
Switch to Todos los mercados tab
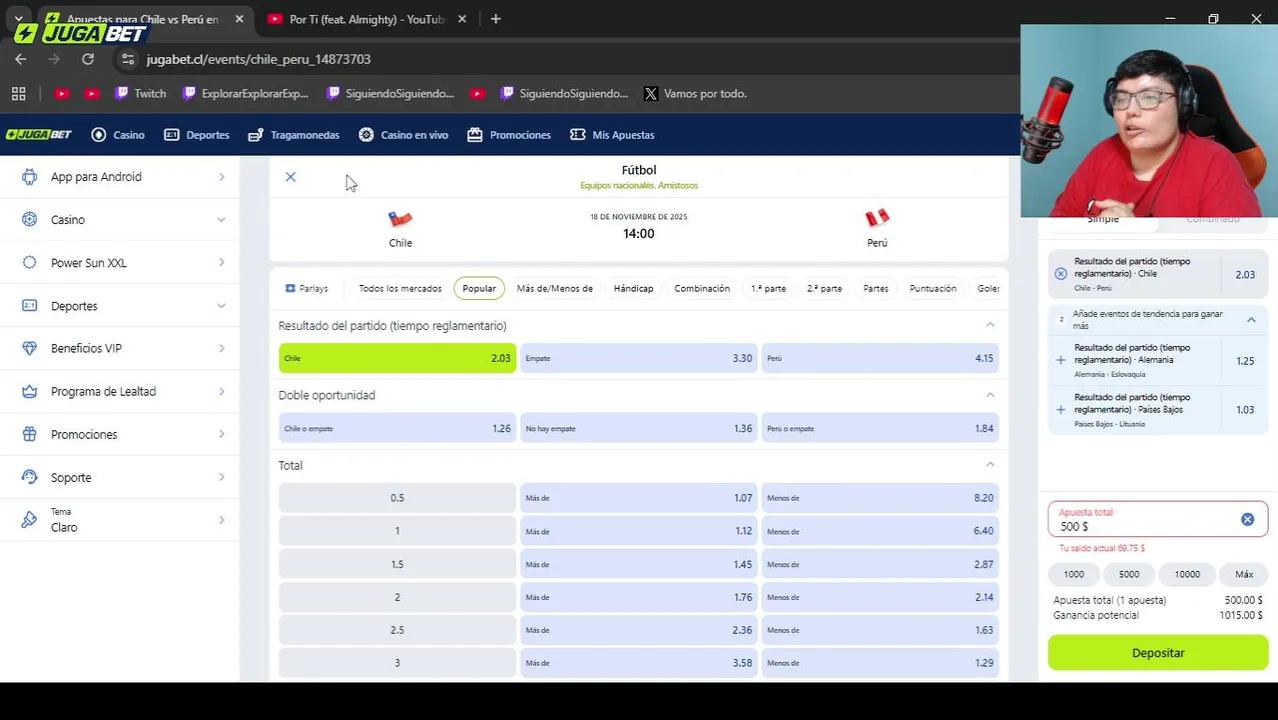click(x=400, y=288)
